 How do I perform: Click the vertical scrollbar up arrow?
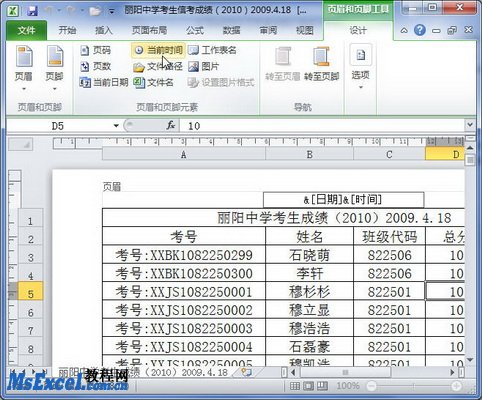point(470,148)
